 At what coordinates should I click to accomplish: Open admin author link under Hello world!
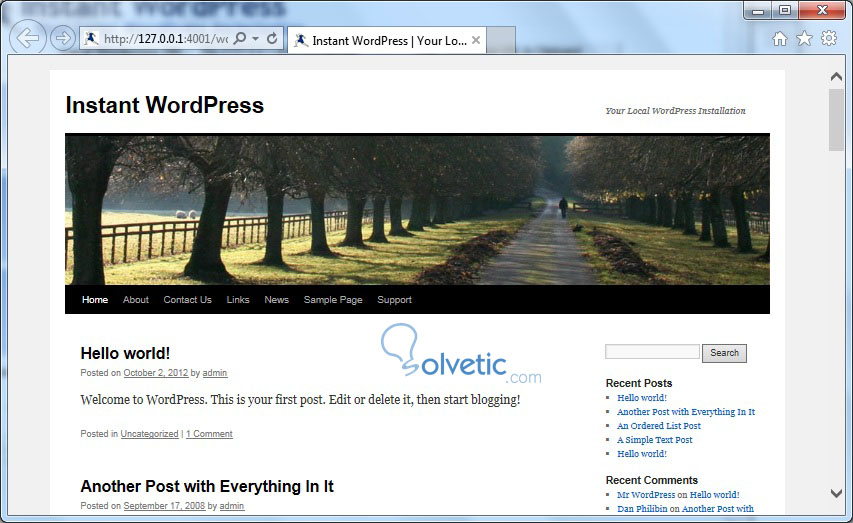tap(215, 373)
